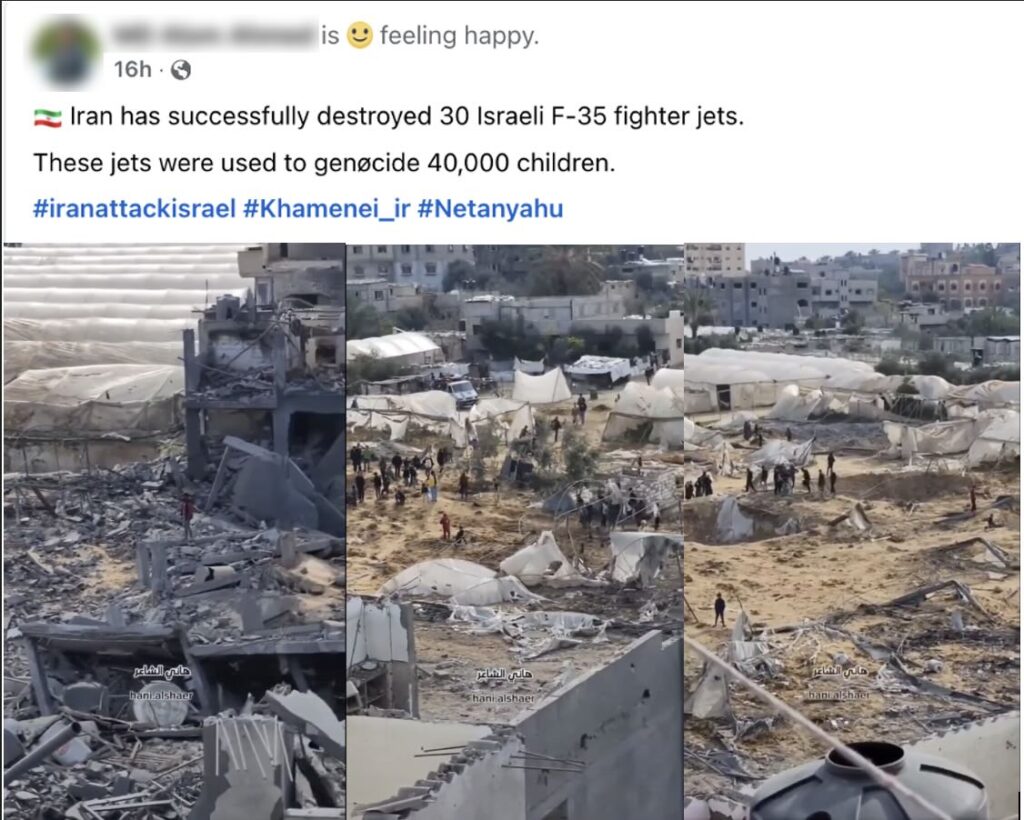
Task: Click the Iran flag emoji
Action: (x=48, y=118)
